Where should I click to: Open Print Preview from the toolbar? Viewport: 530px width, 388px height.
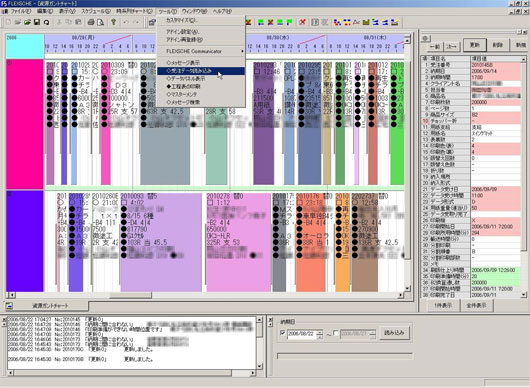[x=100, y=22]
